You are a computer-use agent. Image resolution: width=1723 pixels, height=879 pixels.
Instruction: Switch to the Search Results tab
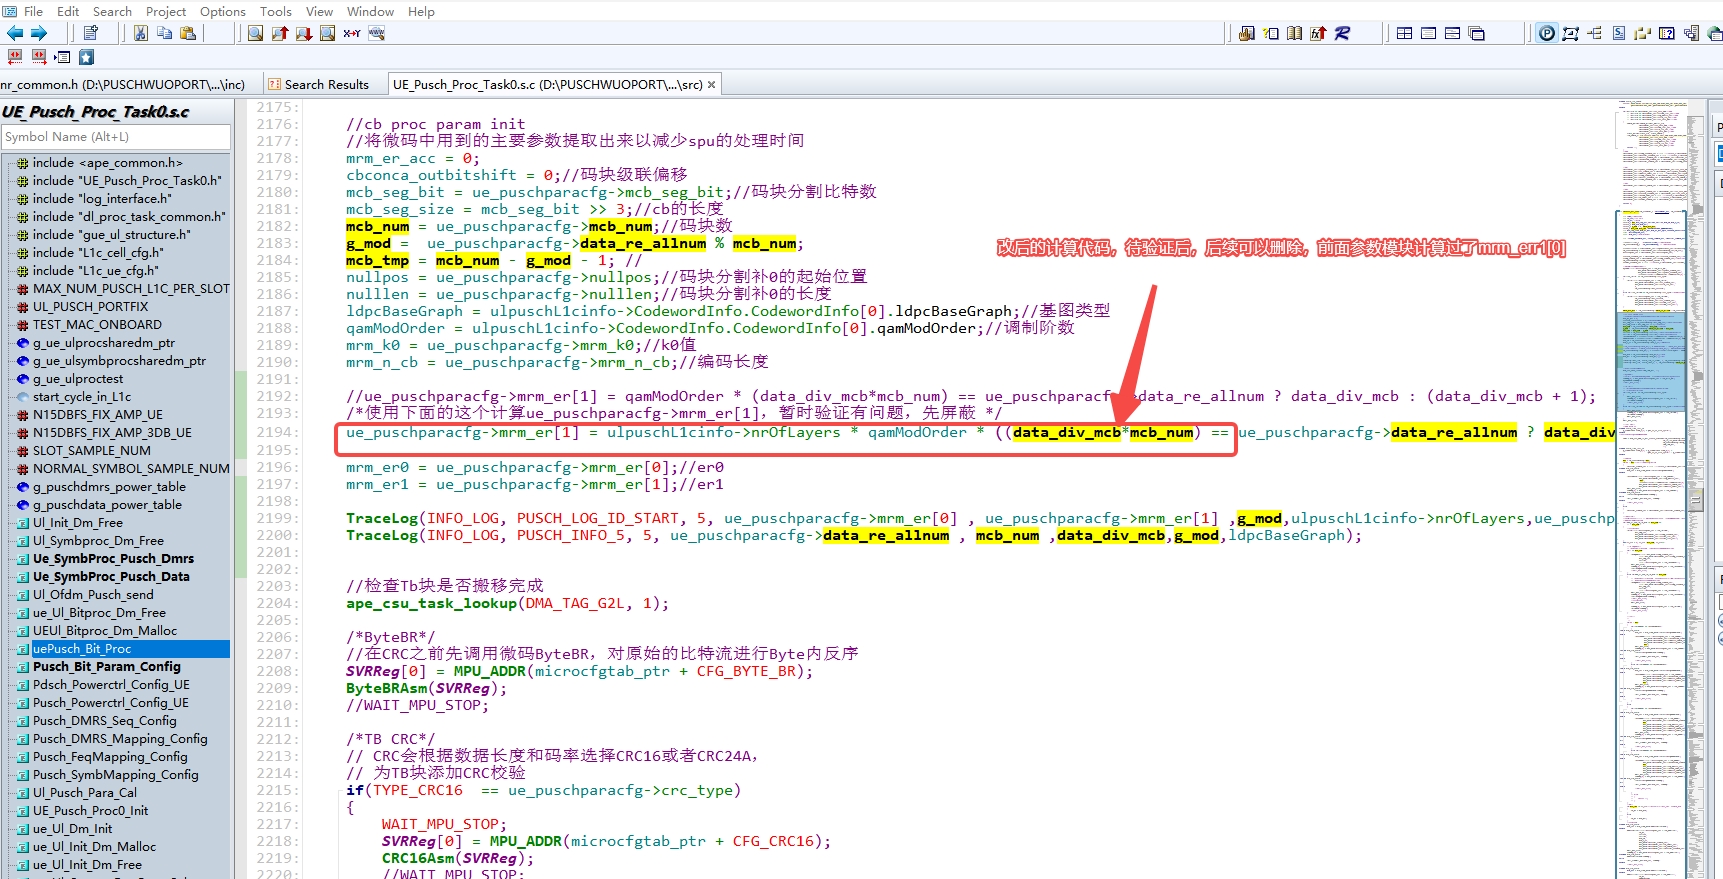325,85
